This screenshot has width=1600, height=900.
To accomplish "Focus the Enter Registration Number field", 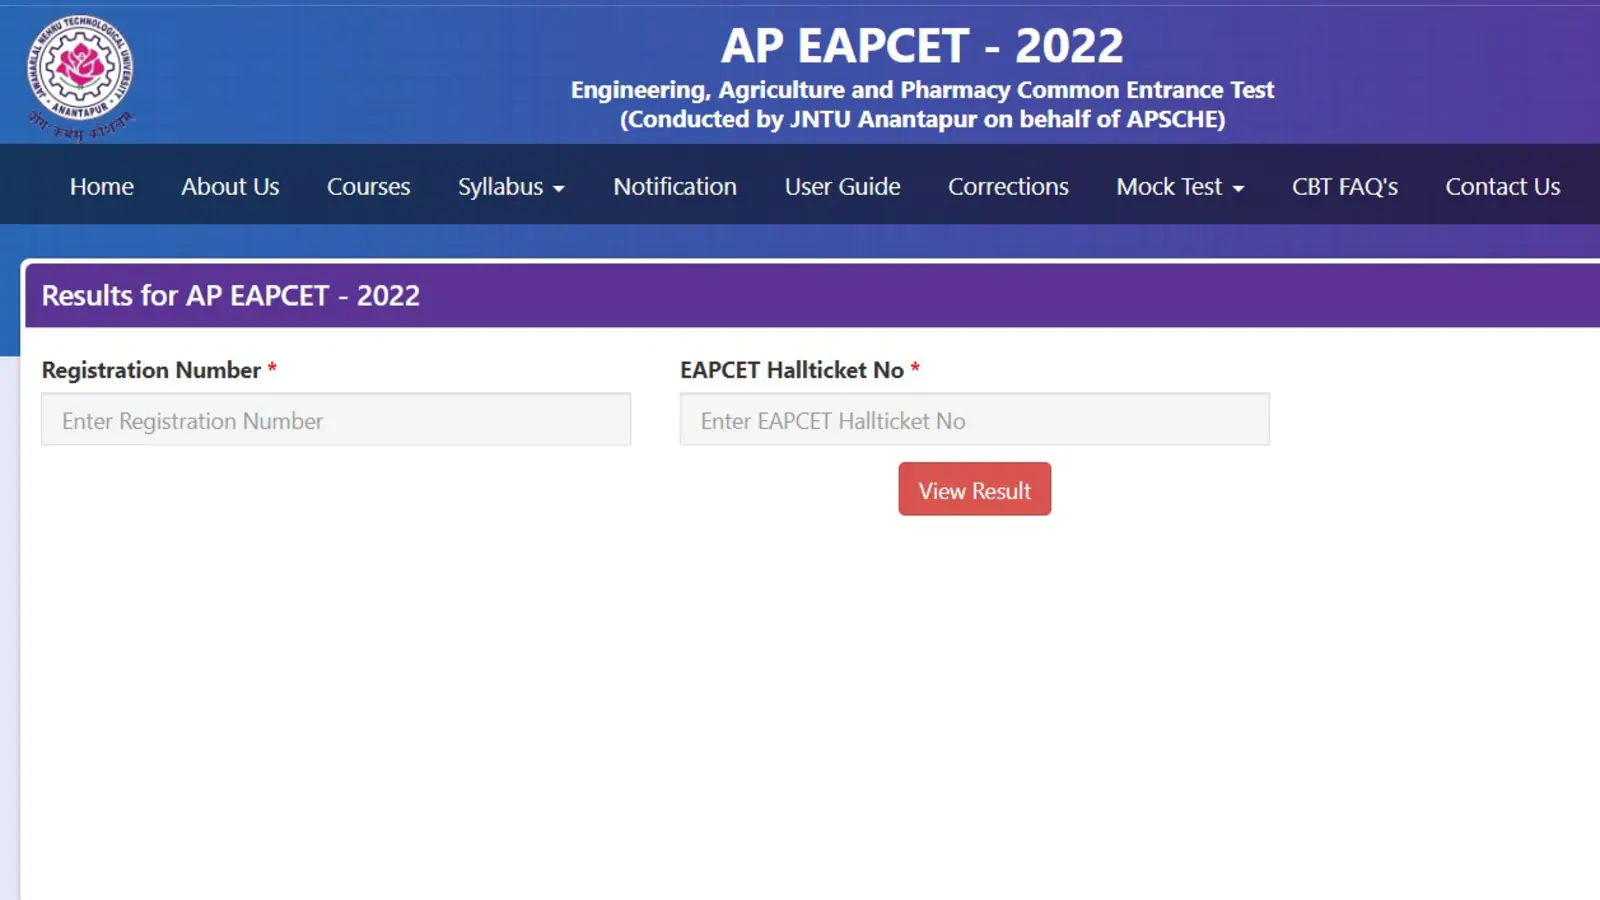I will click(x=336, y=420).
